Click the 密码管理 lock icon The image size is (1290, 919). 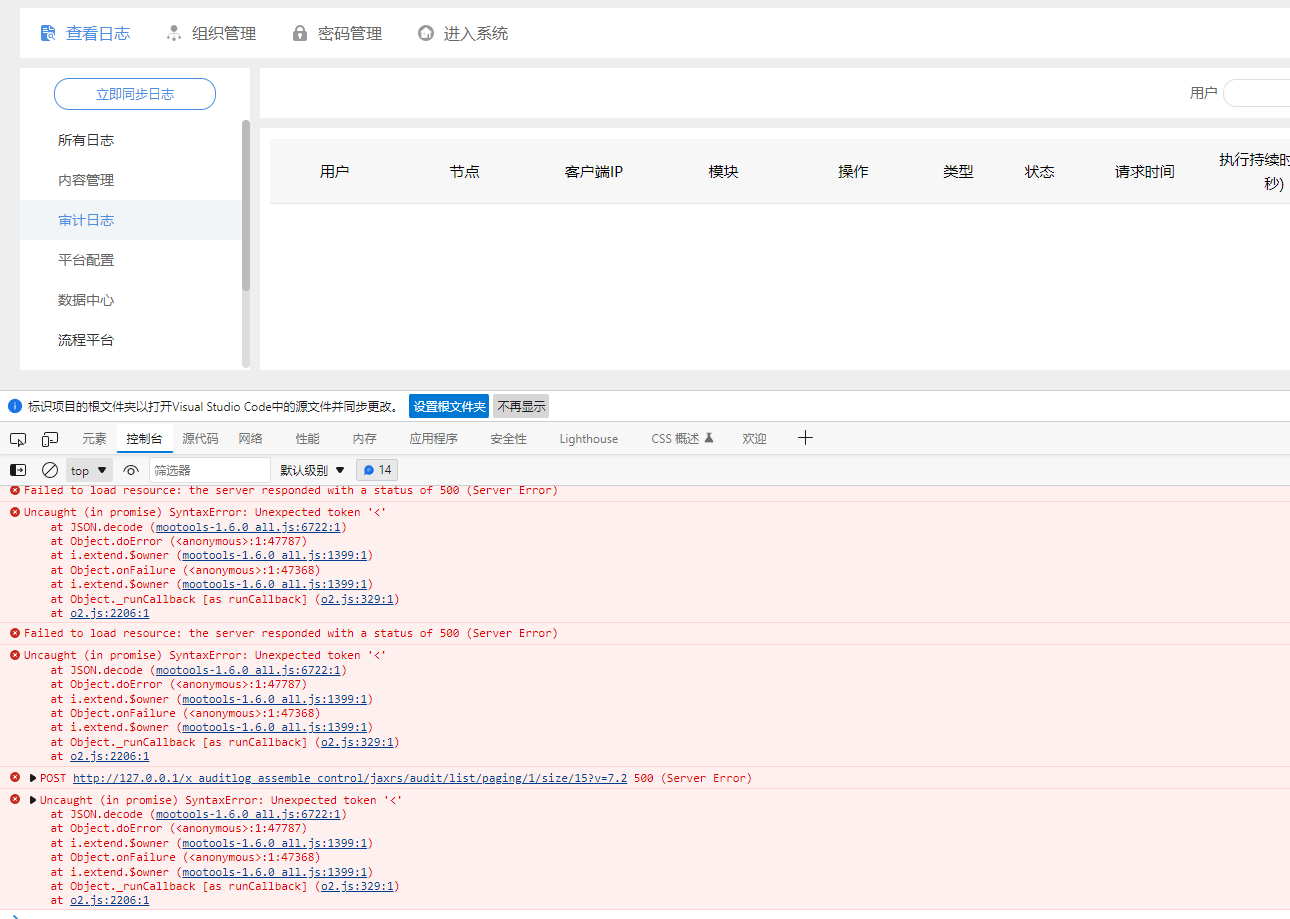[x=299, y=32]
